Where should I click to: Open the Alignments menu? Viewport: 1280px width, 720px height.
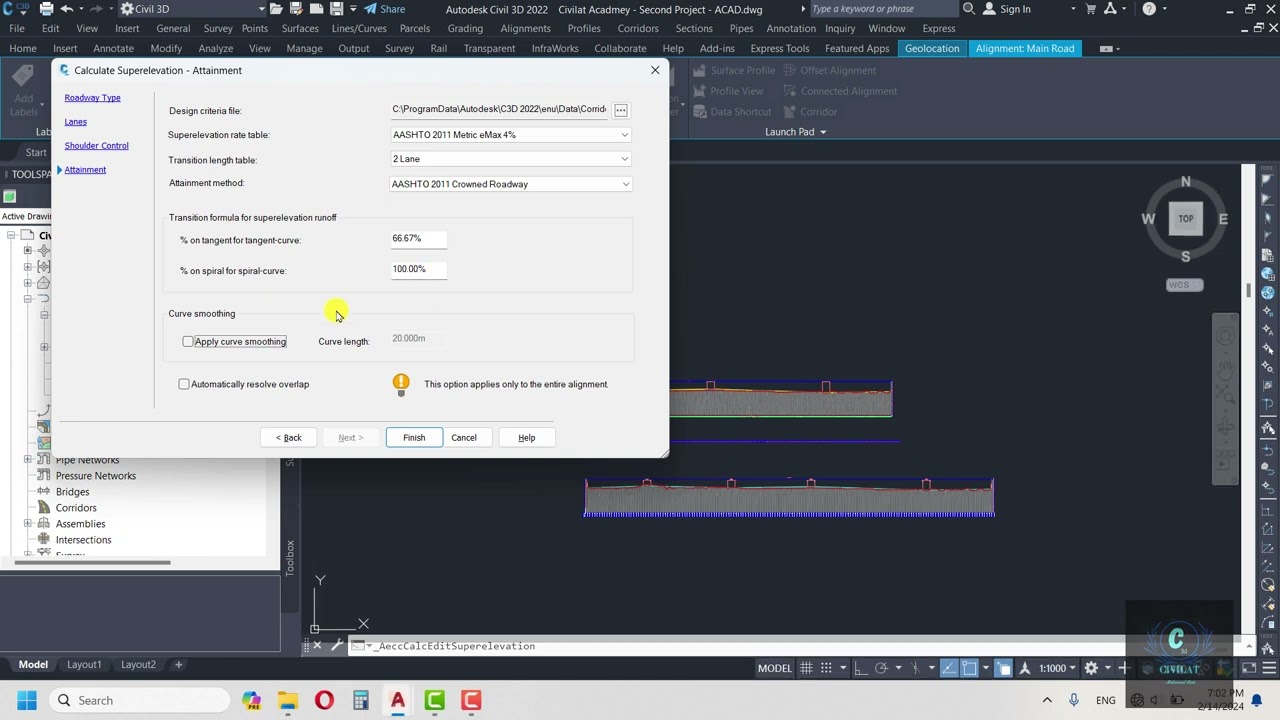(525, 28)
